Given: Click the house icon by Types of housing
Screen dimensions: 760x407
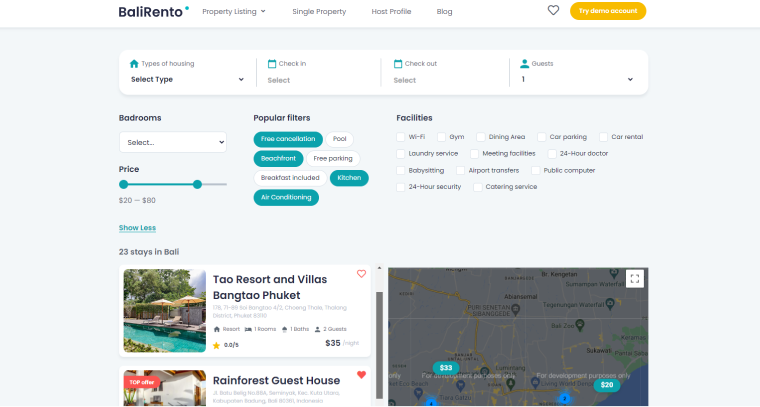Looking at the screenshot, I should click(x=134, y=63).
